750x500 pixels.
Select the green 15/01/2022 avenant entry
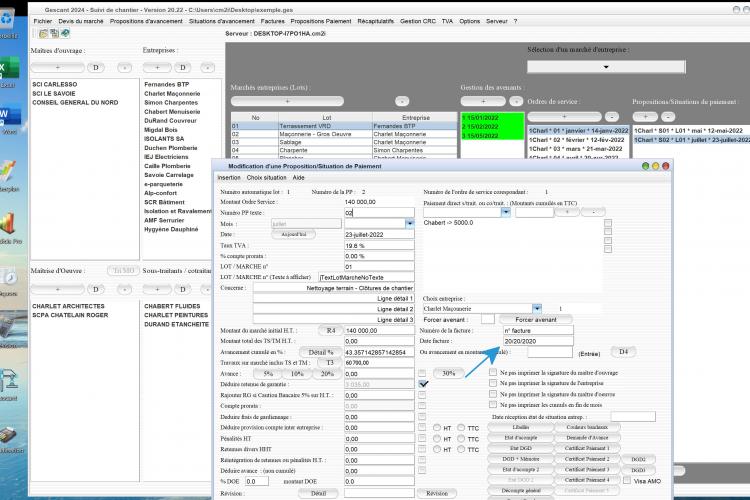(x=492, y=118)
